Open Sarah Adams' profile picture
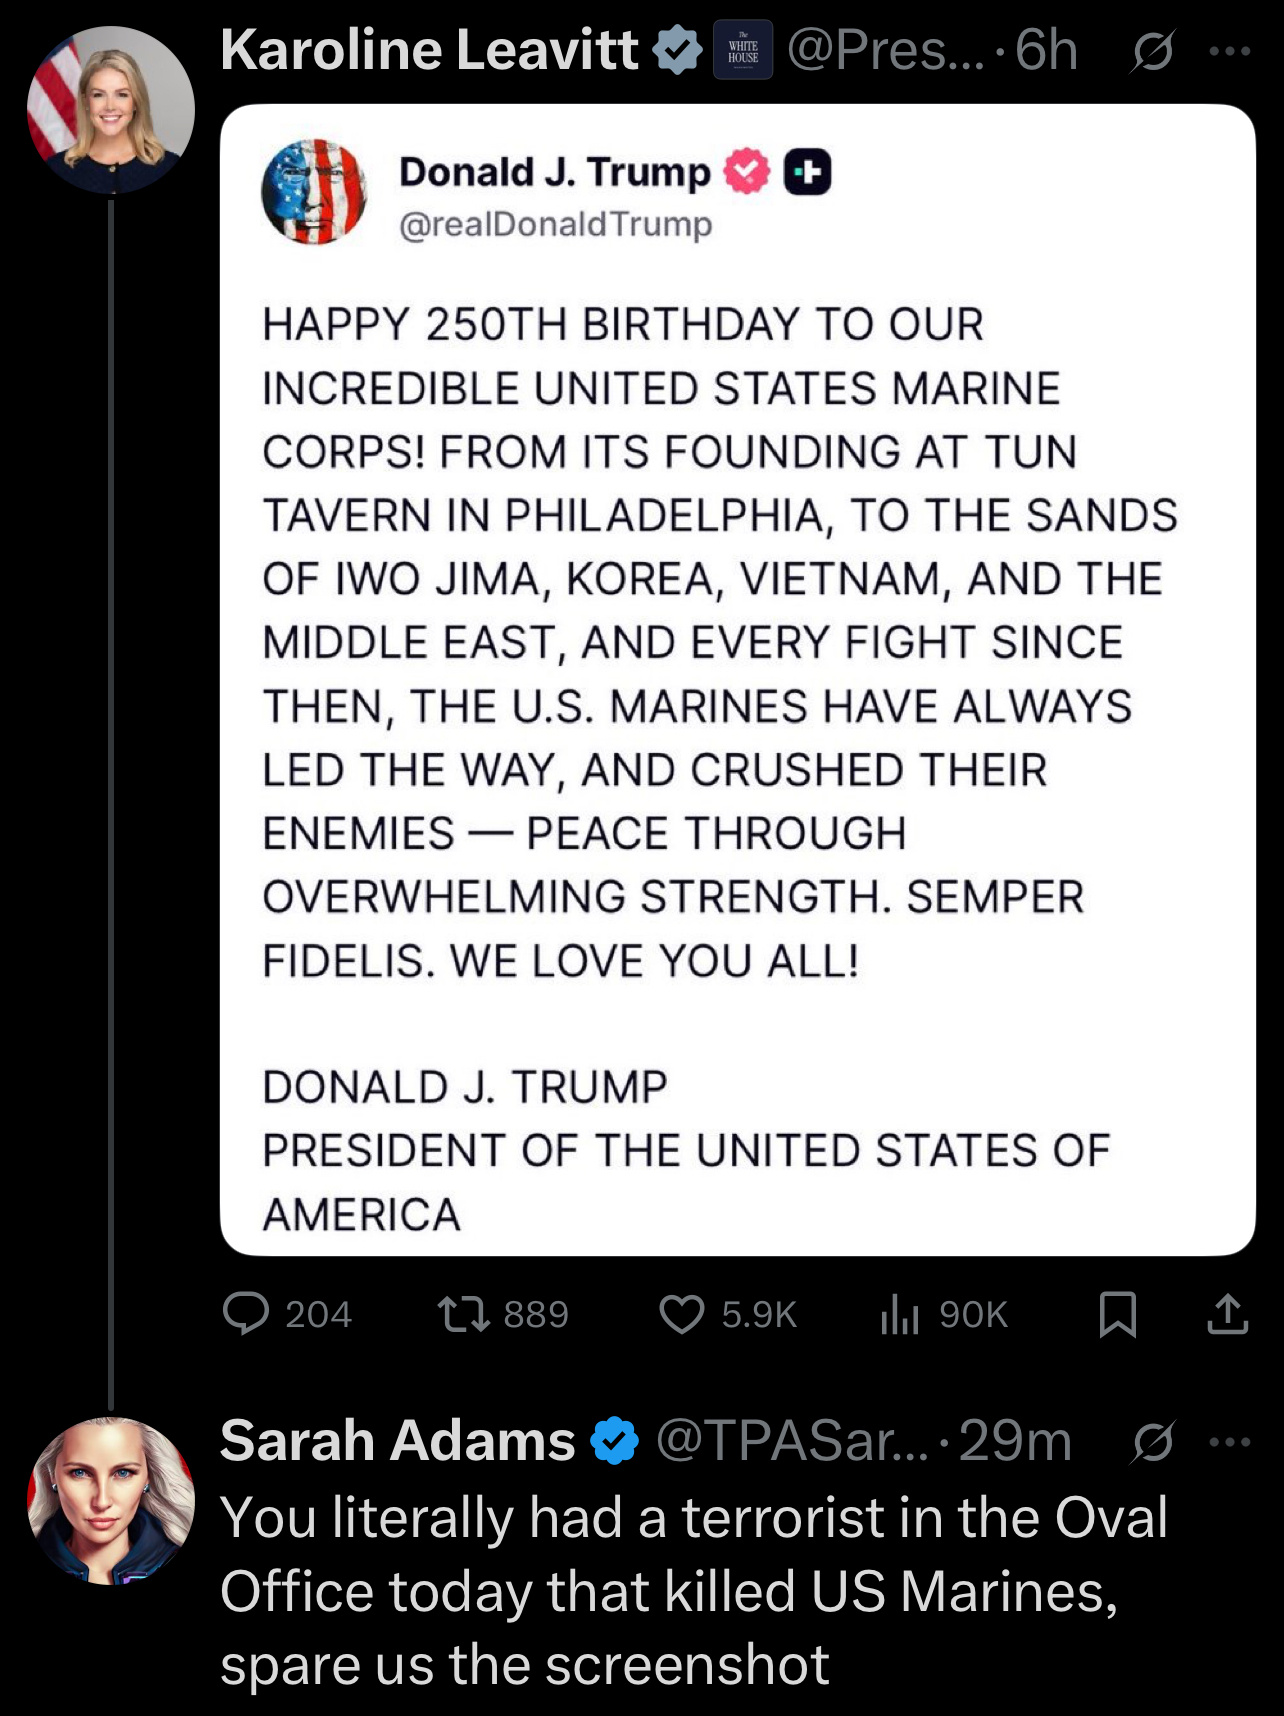 [111, 1500]
